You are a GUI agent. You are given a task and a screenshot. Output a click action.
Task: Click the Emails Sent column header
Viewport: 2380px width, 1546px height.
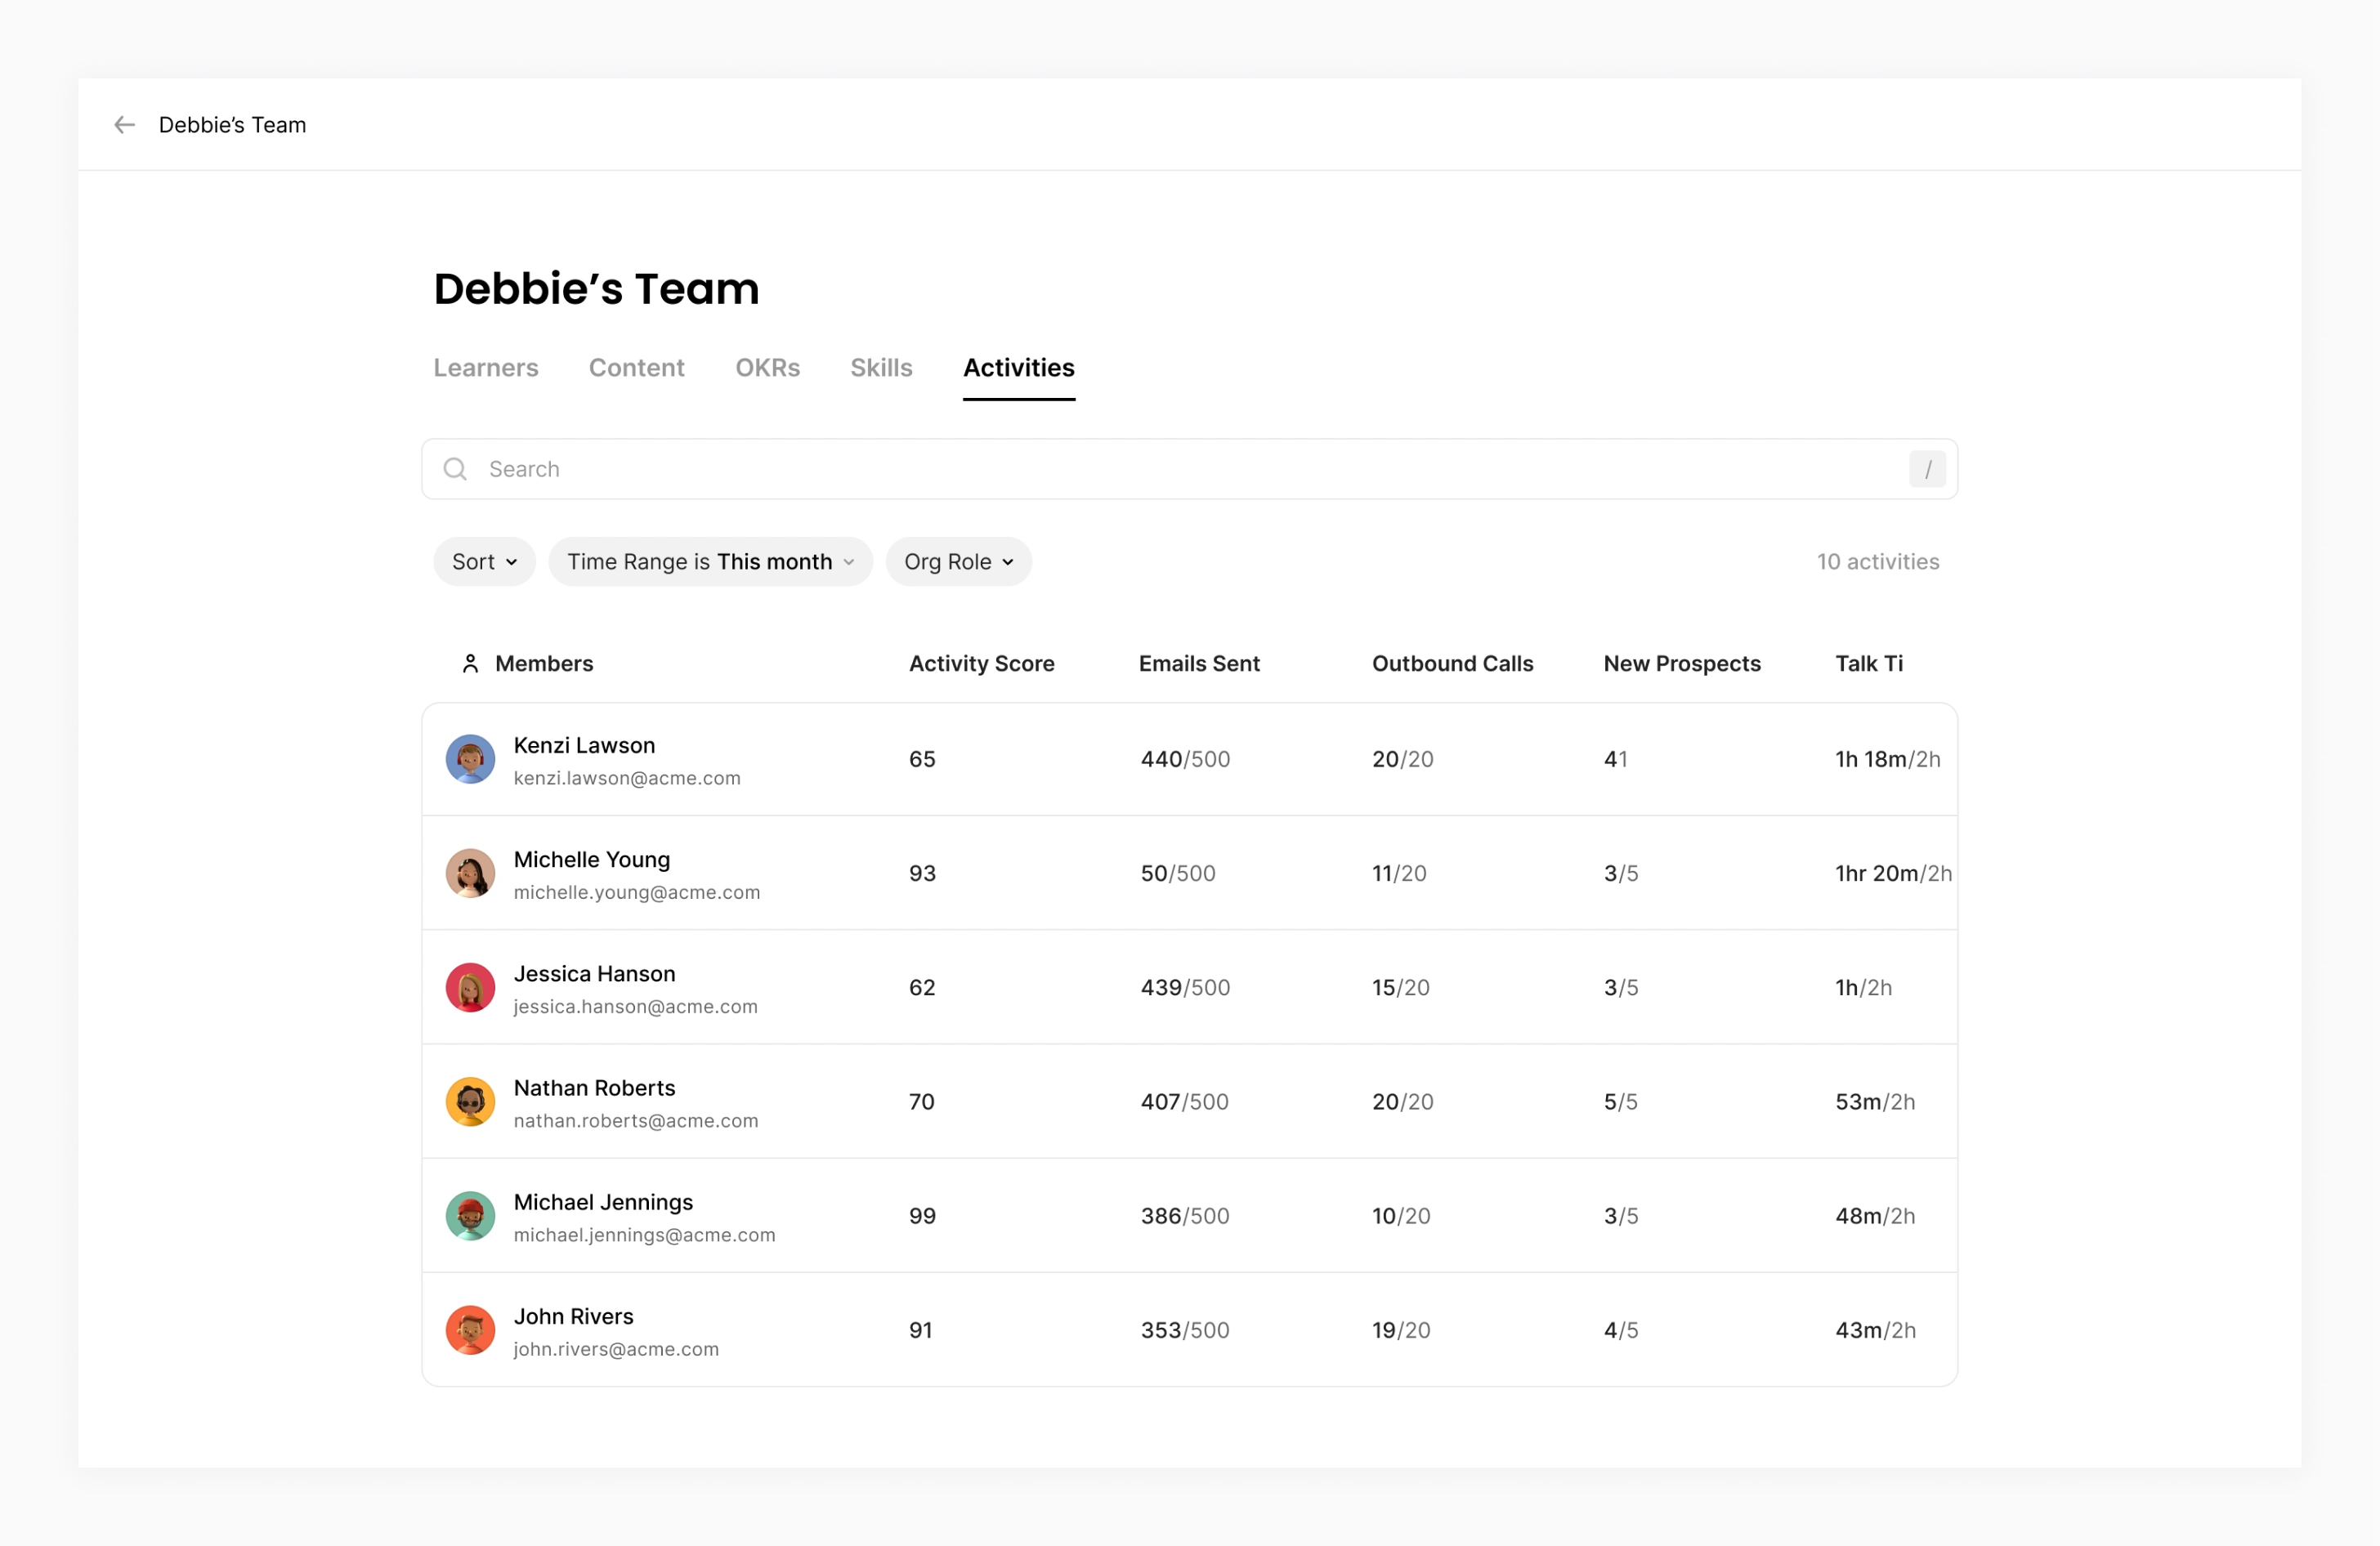tap(1198, 663)
